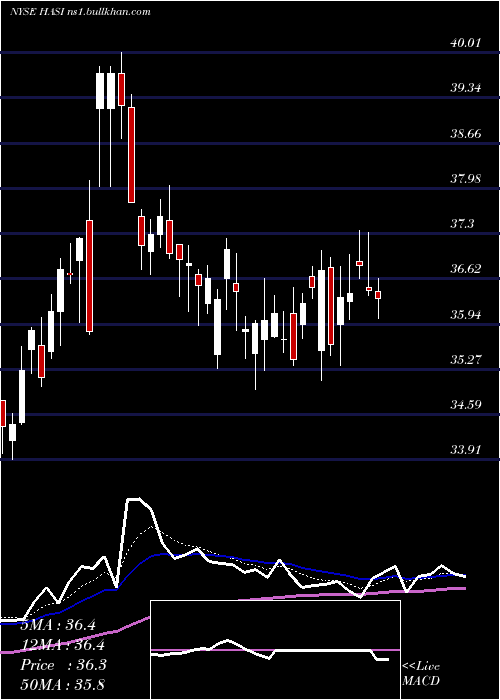Click the Price : 36.3 value

(x=63, y=665)
